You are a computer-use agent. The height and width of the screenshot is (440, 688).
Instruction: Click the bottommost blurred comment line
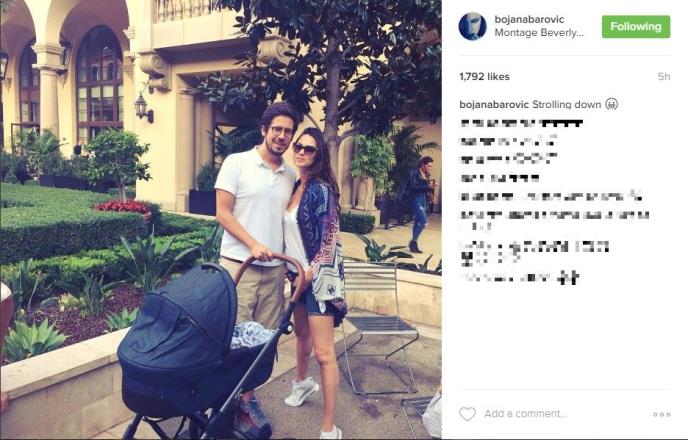pyautogui.click(x=520, y=277)
